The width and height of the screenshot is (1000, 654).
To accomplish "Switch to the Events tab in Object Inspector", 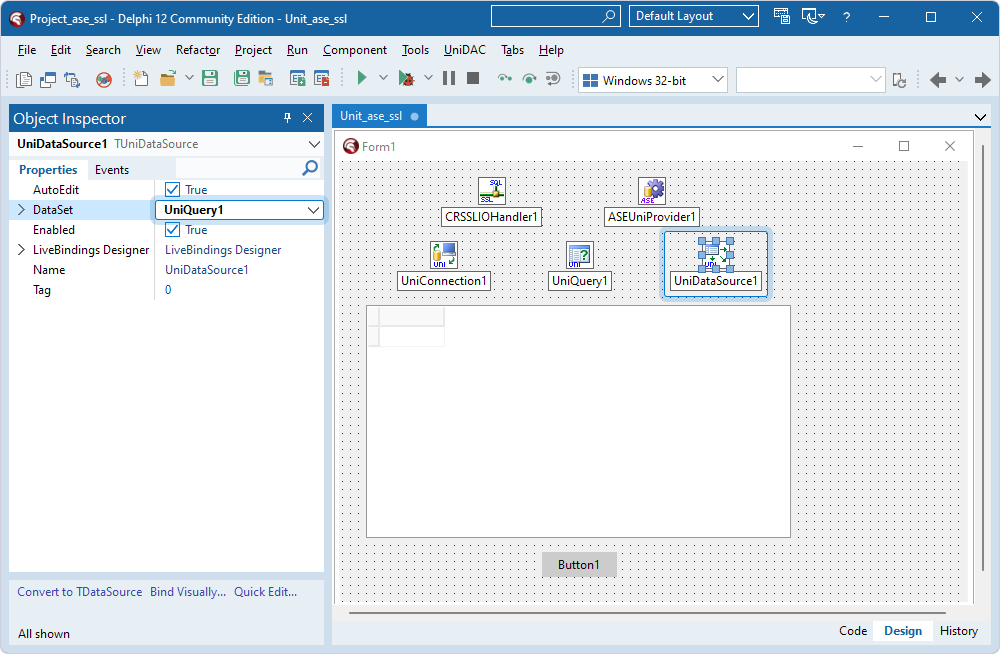I will pos(114,169).
